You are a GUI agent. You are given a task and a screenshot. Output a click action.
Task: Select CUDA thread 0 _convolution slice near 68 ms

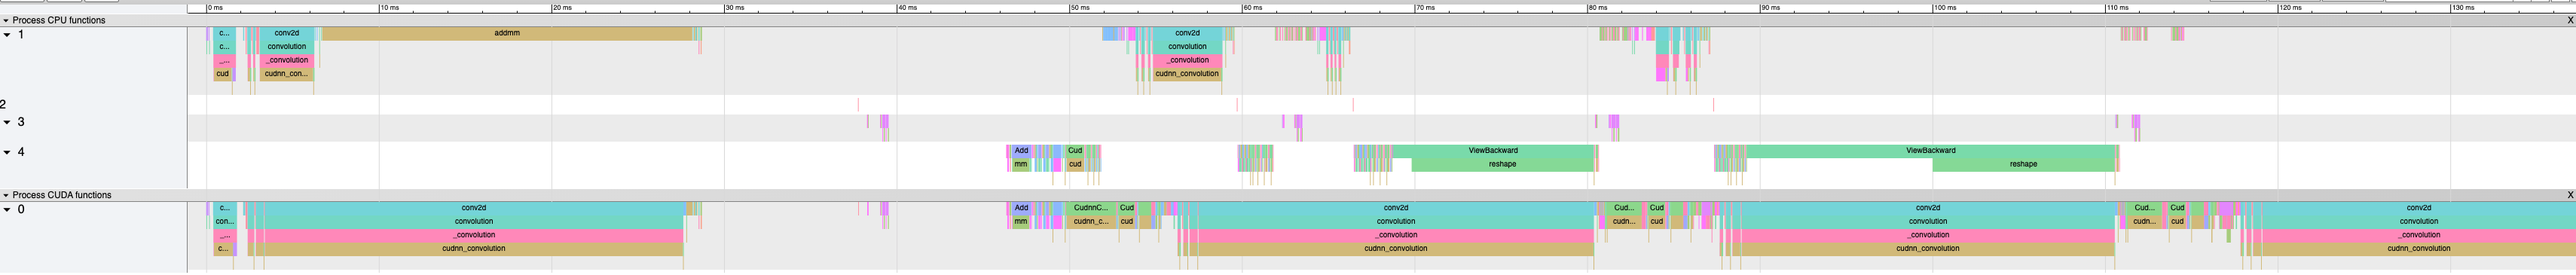click(x=1396, y=235)
